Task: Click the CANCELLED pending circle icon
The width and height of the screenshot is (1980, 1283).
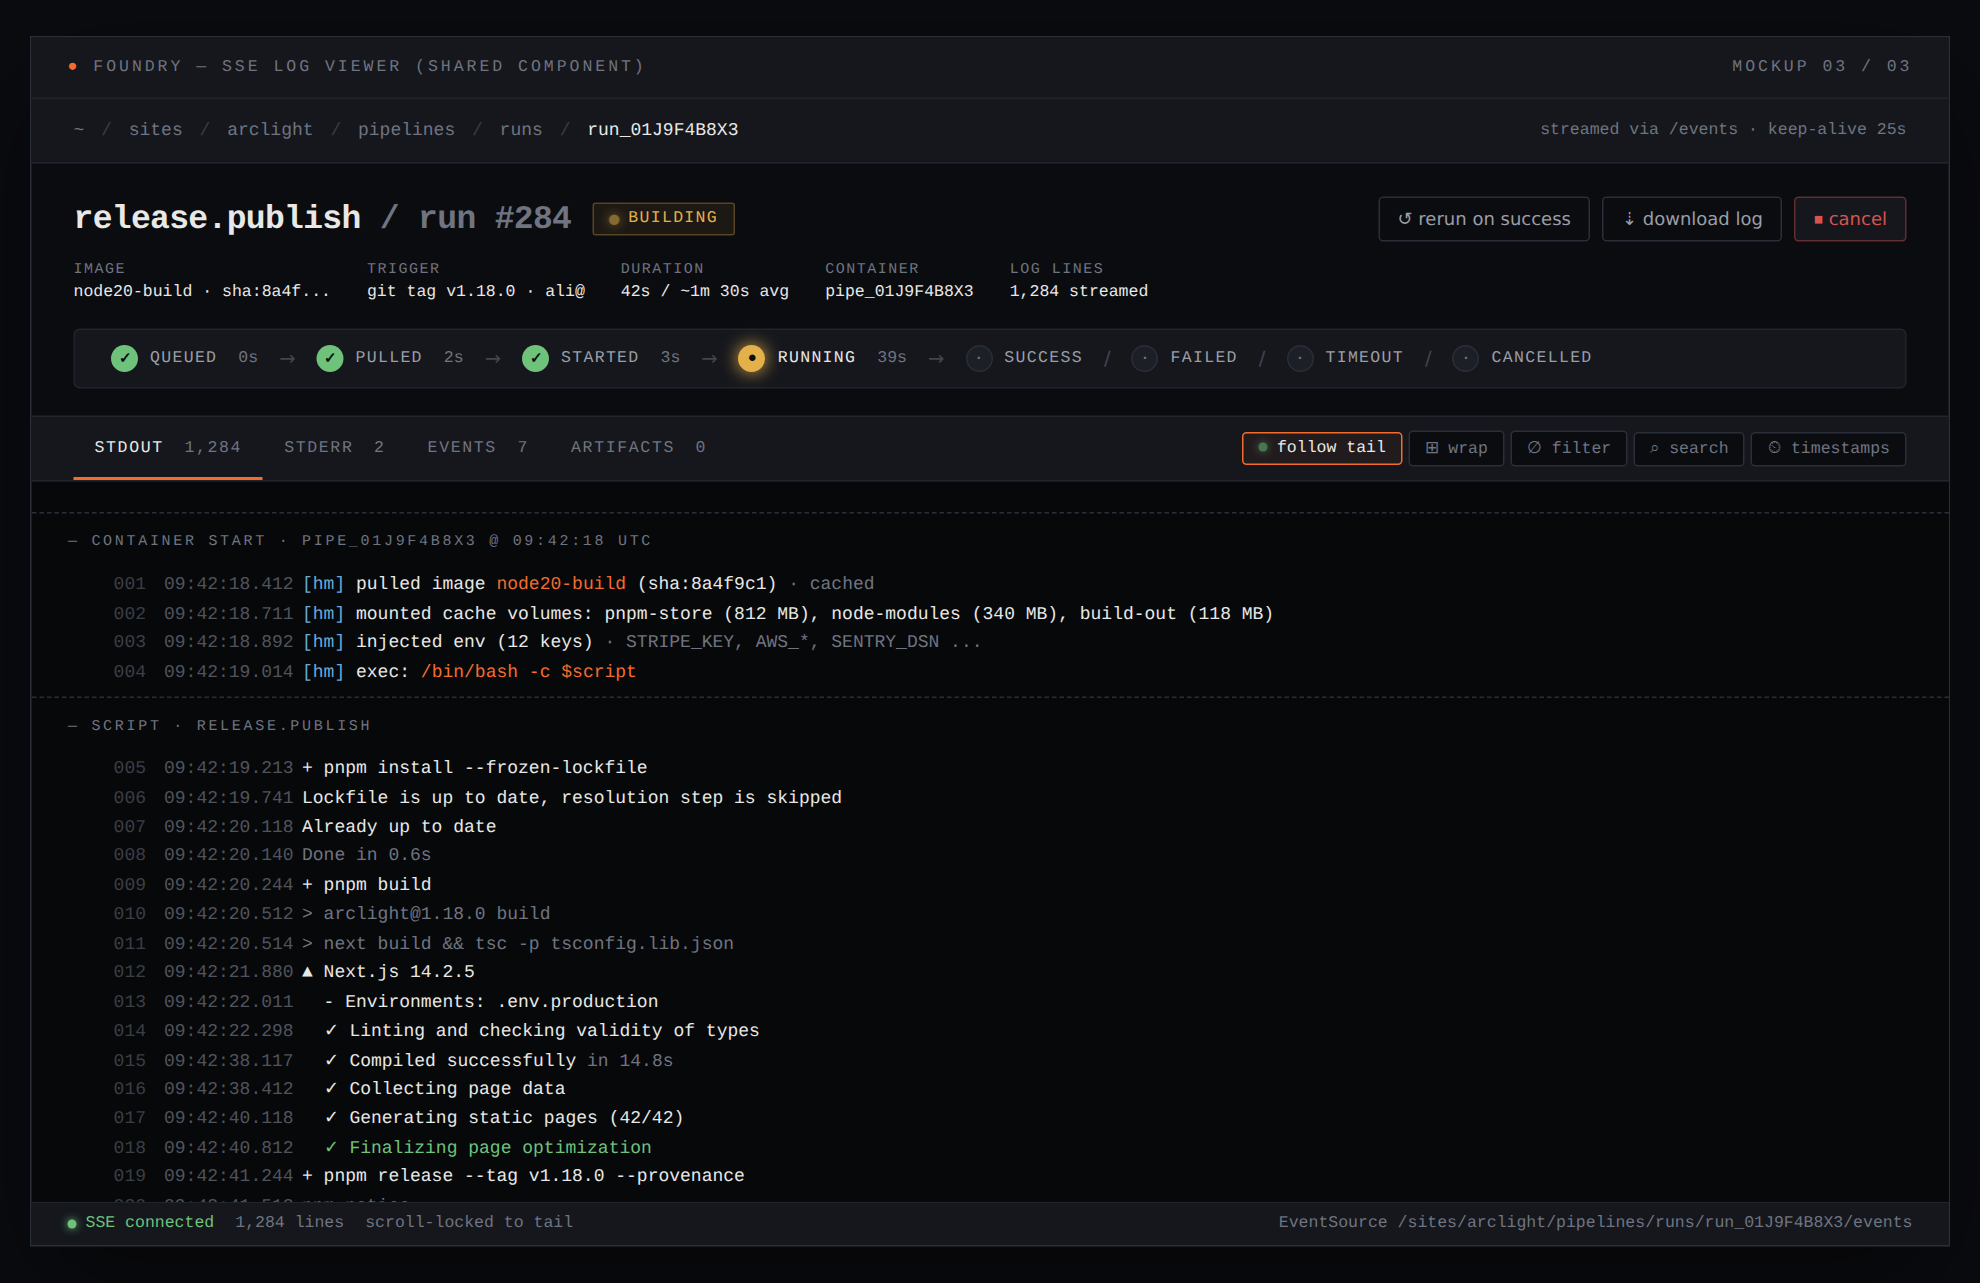Action: coord(1466,358)
